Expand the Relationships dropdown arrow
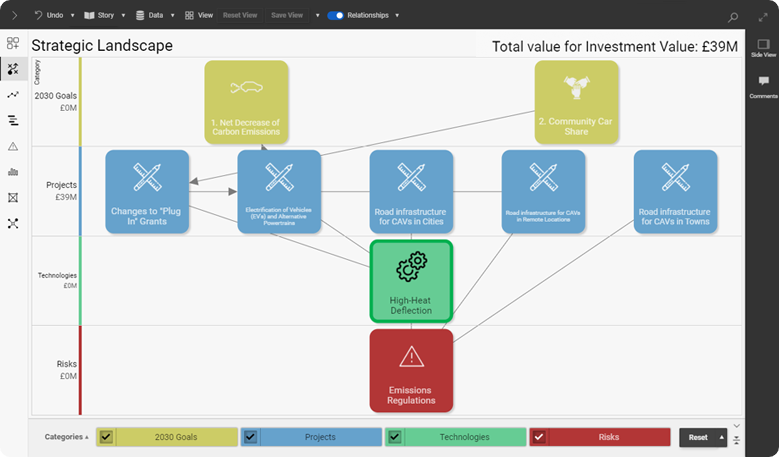 point(397,16)
